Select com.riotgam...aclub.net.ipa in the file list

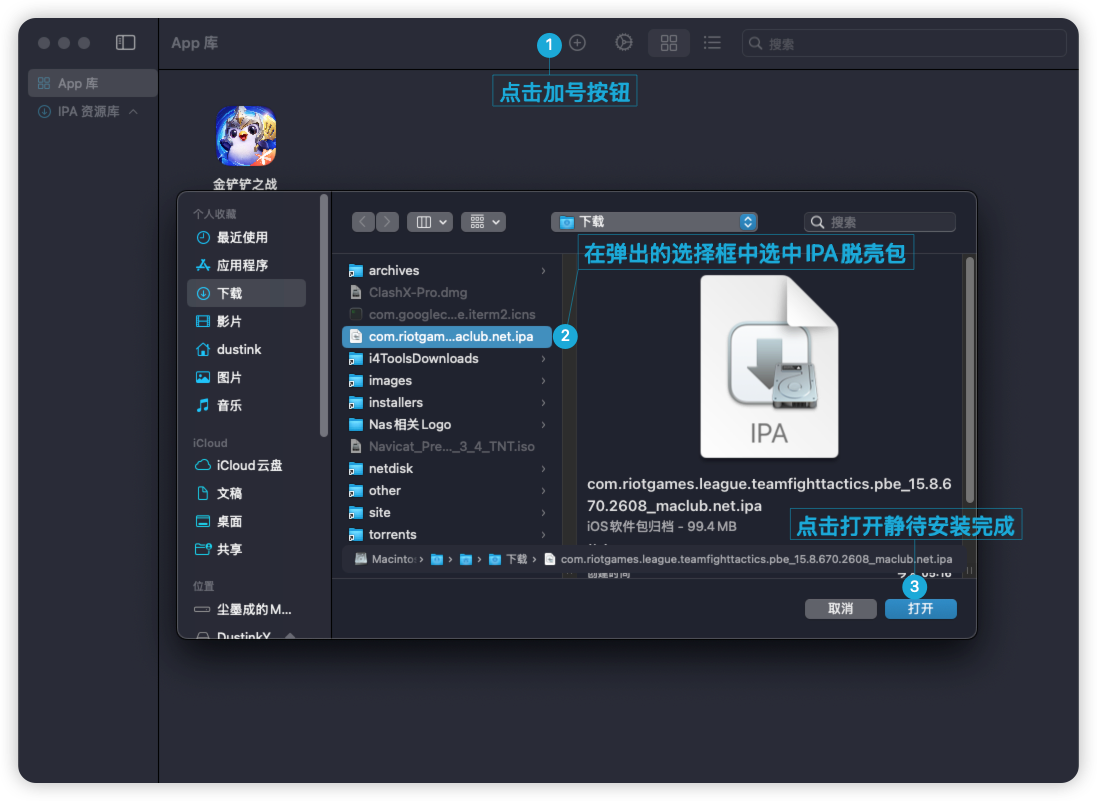450,336
